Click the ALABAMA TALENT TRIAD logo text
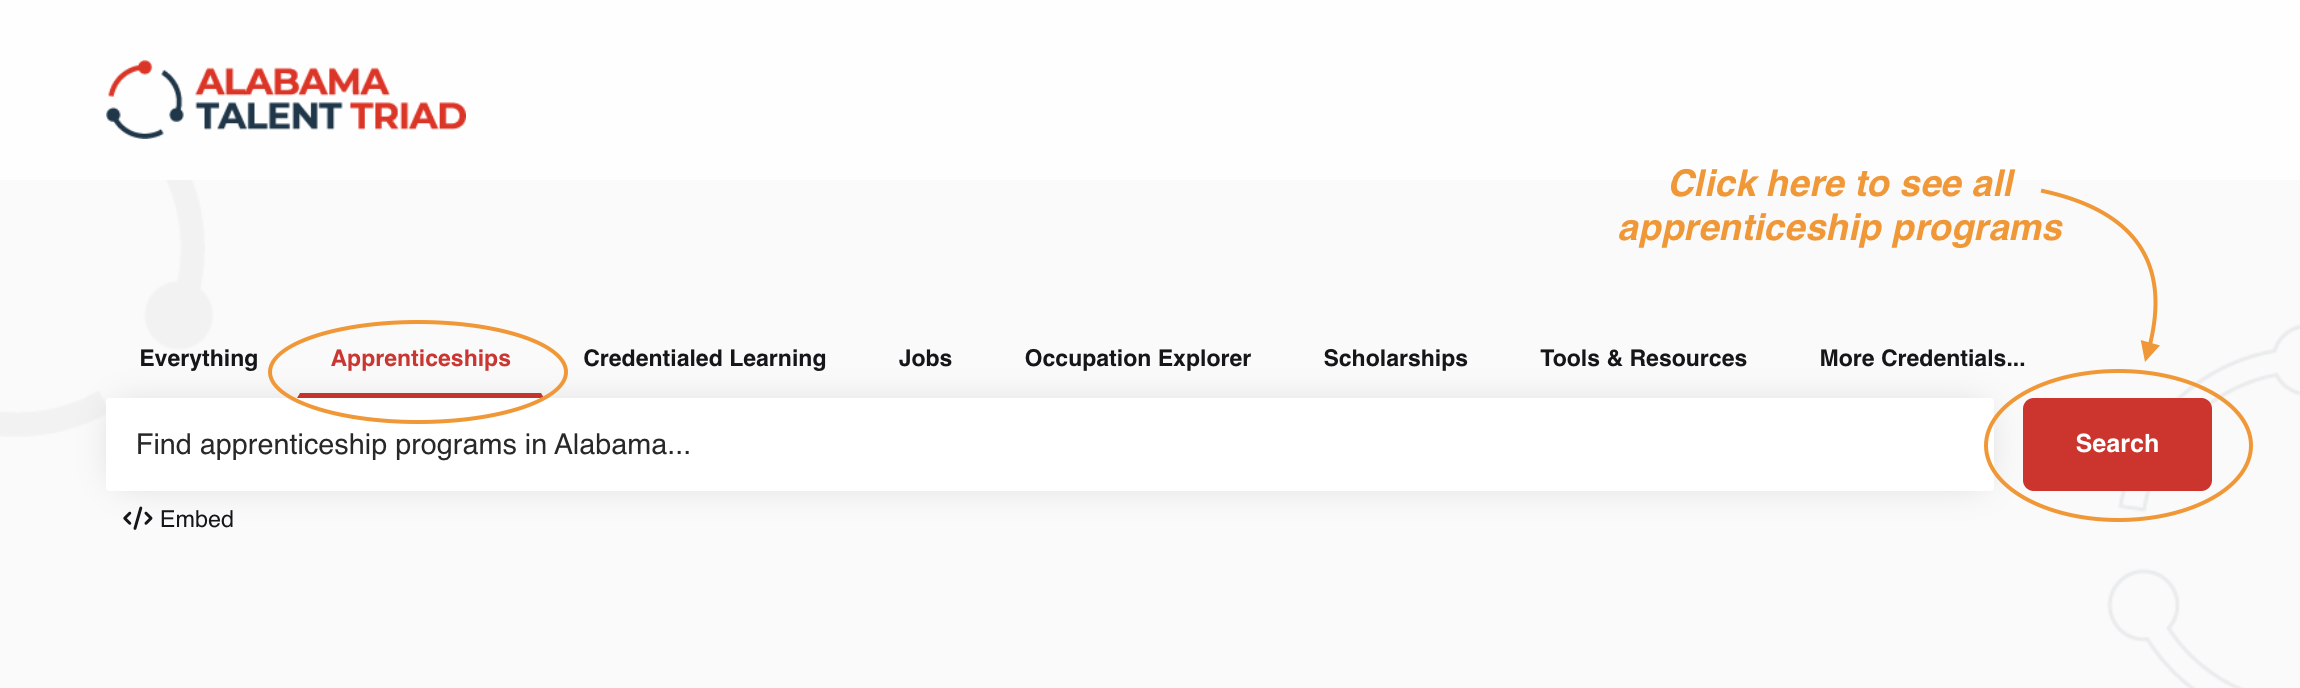The image size is (2300, 688). click(330, 100)
